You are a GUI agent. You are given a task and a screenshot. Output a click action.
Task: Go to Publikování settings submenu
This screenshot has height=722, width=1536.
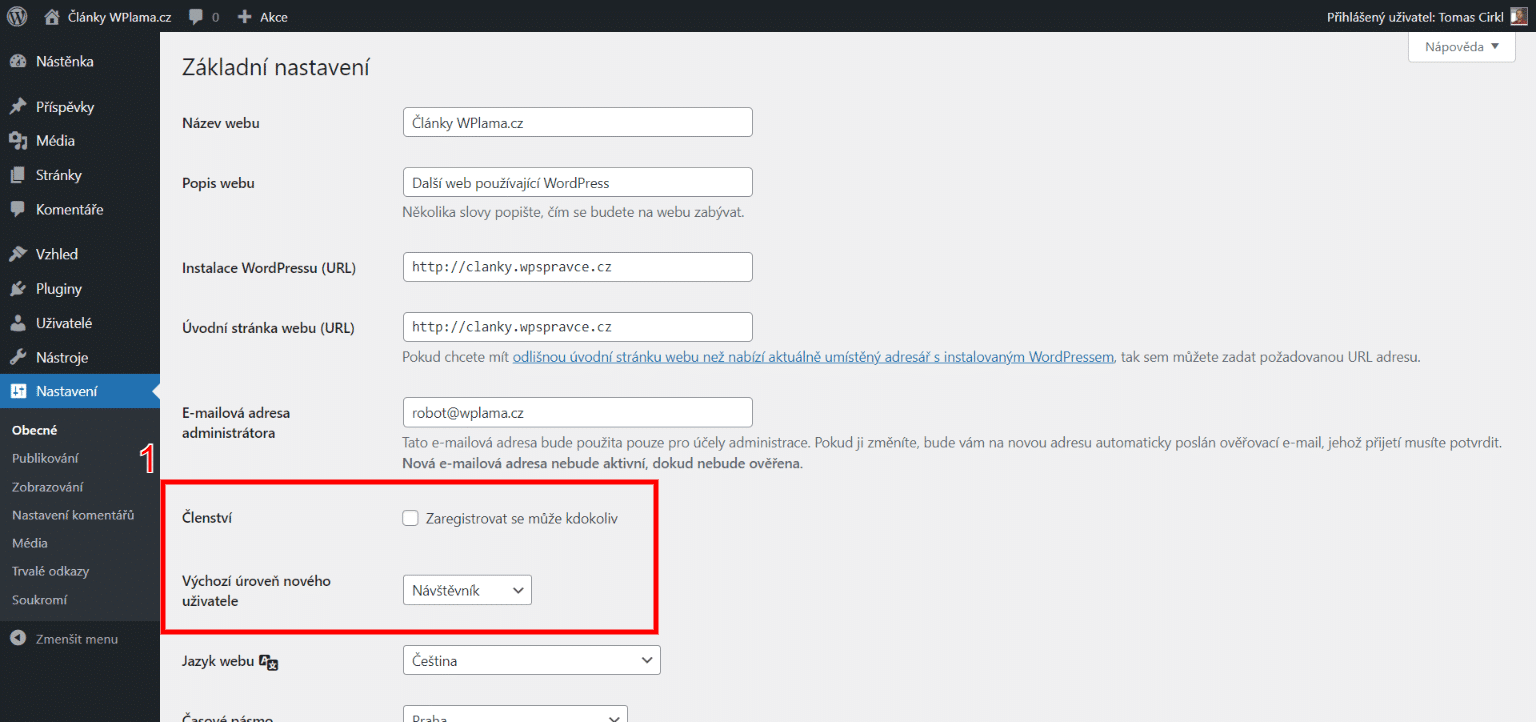45,458
